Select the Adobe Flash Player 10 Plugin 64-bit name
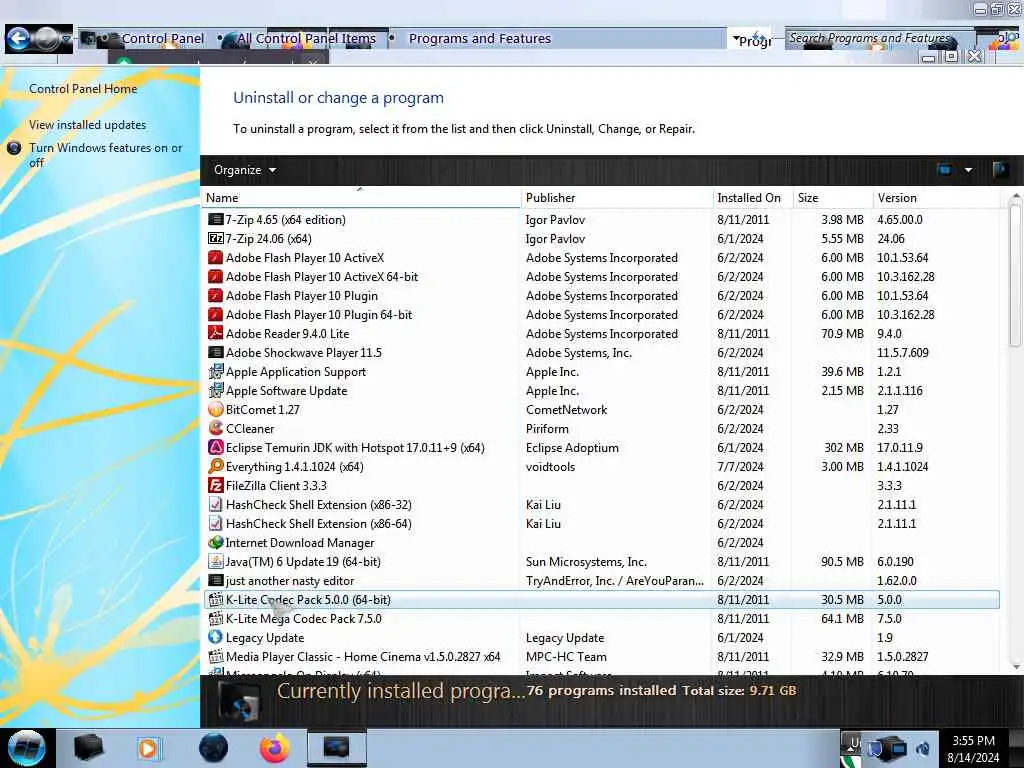 point(319,314)
